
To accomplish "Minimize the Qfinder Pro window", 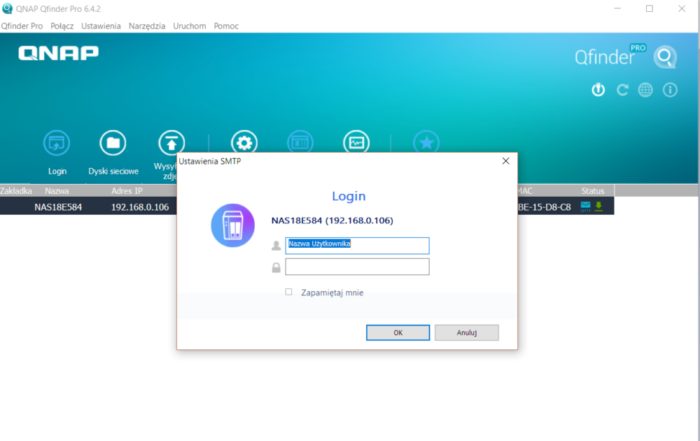I will click(x=618, y=8).
